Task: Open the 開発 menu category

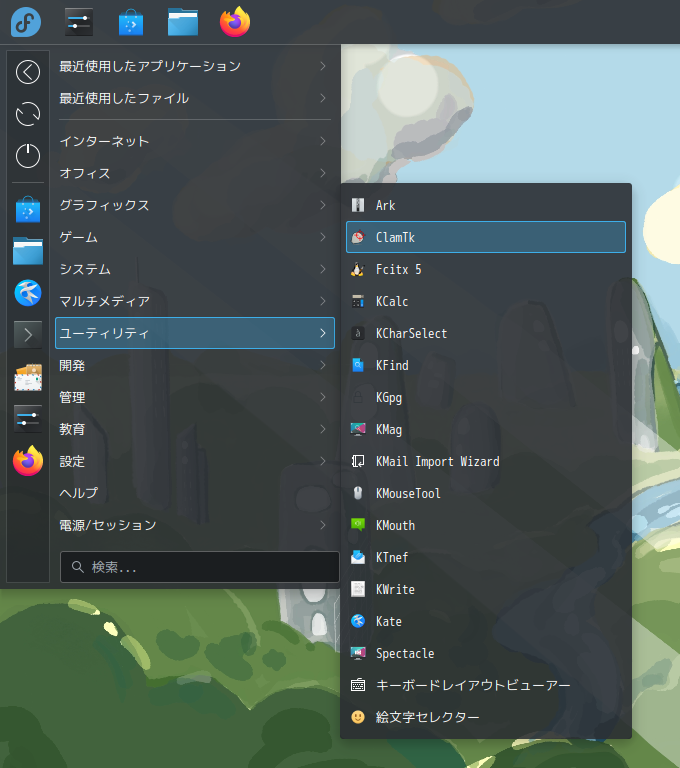Action: [x=195, y=365]
